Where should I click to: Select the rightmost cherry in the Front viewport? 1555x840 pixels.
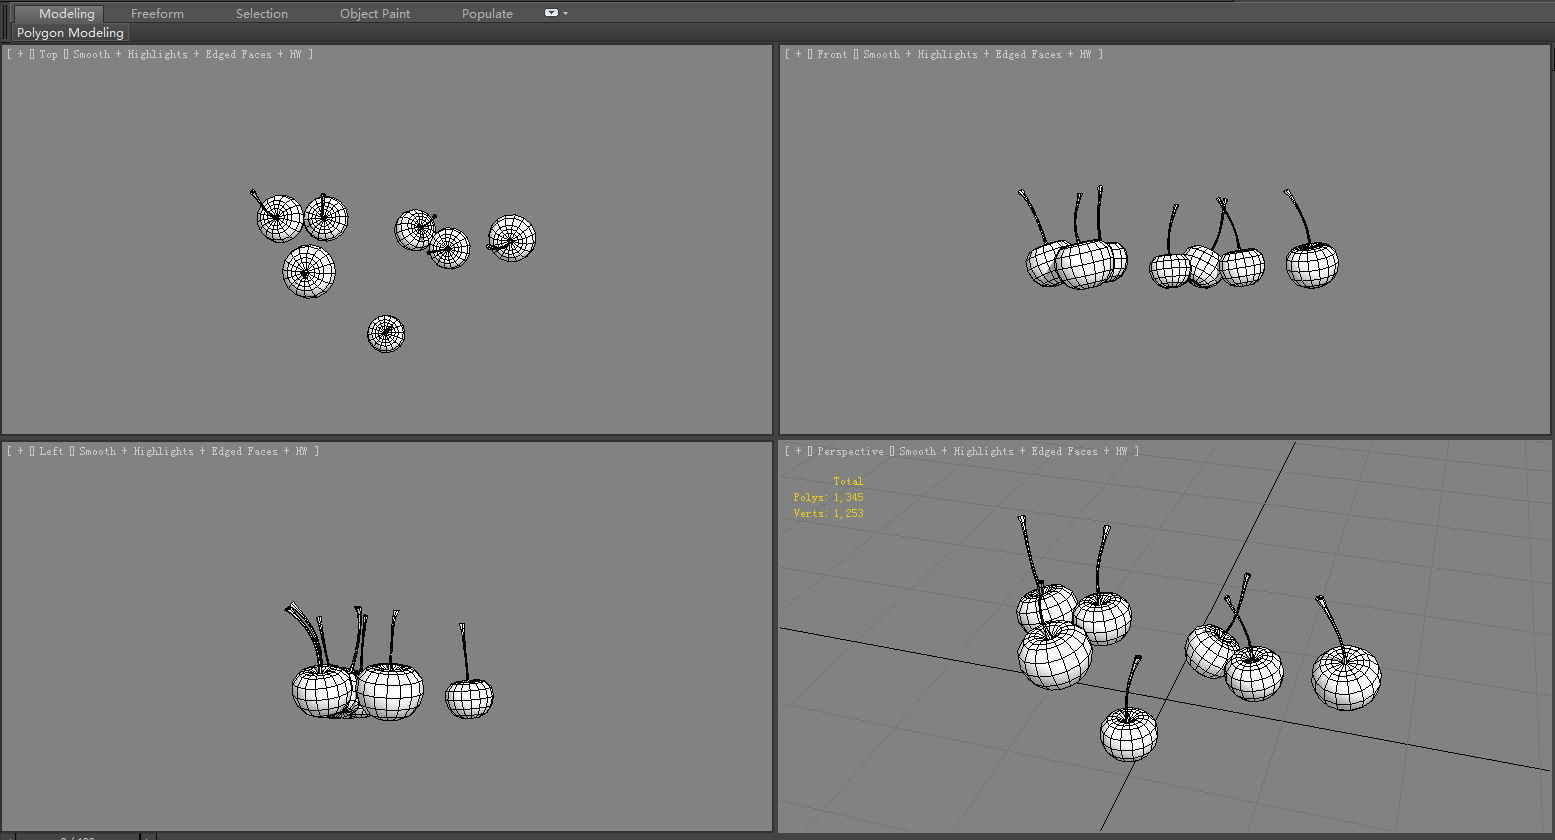point(1312,264)
